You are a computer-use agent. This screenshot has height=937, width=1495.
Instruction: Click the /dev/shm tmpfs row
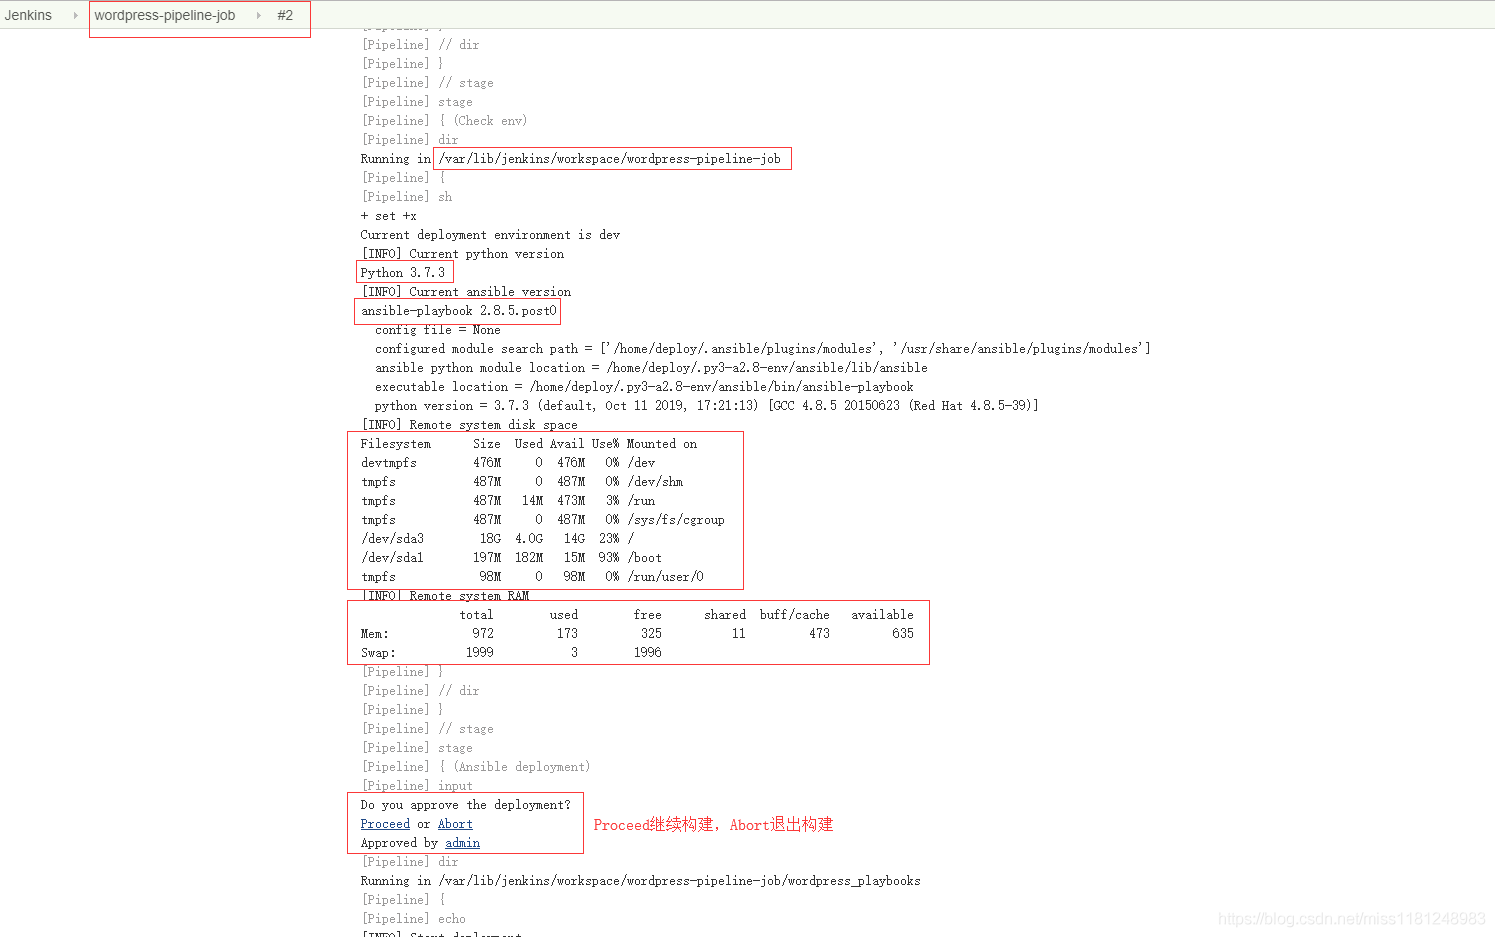point(522,482)
